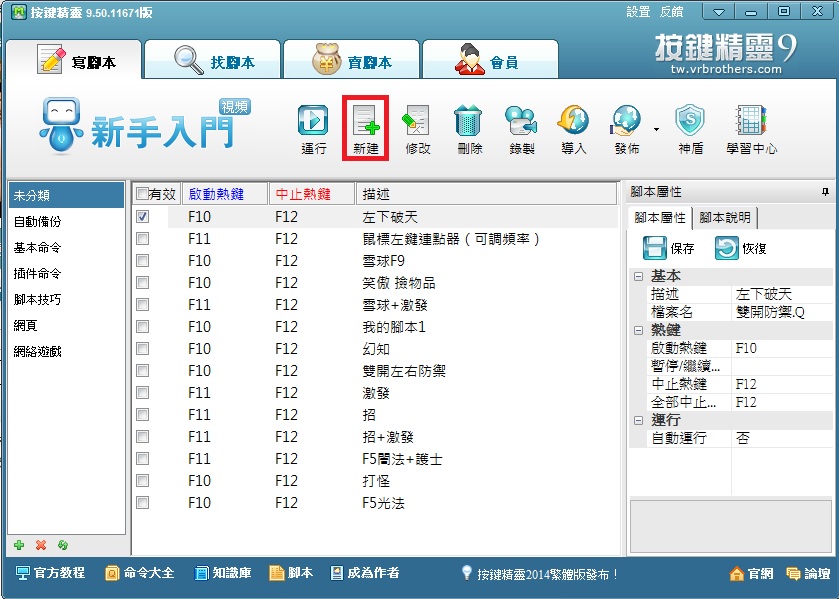
Task: Open the dropdown arrow beside 發佈
Action: click(657, 129)
